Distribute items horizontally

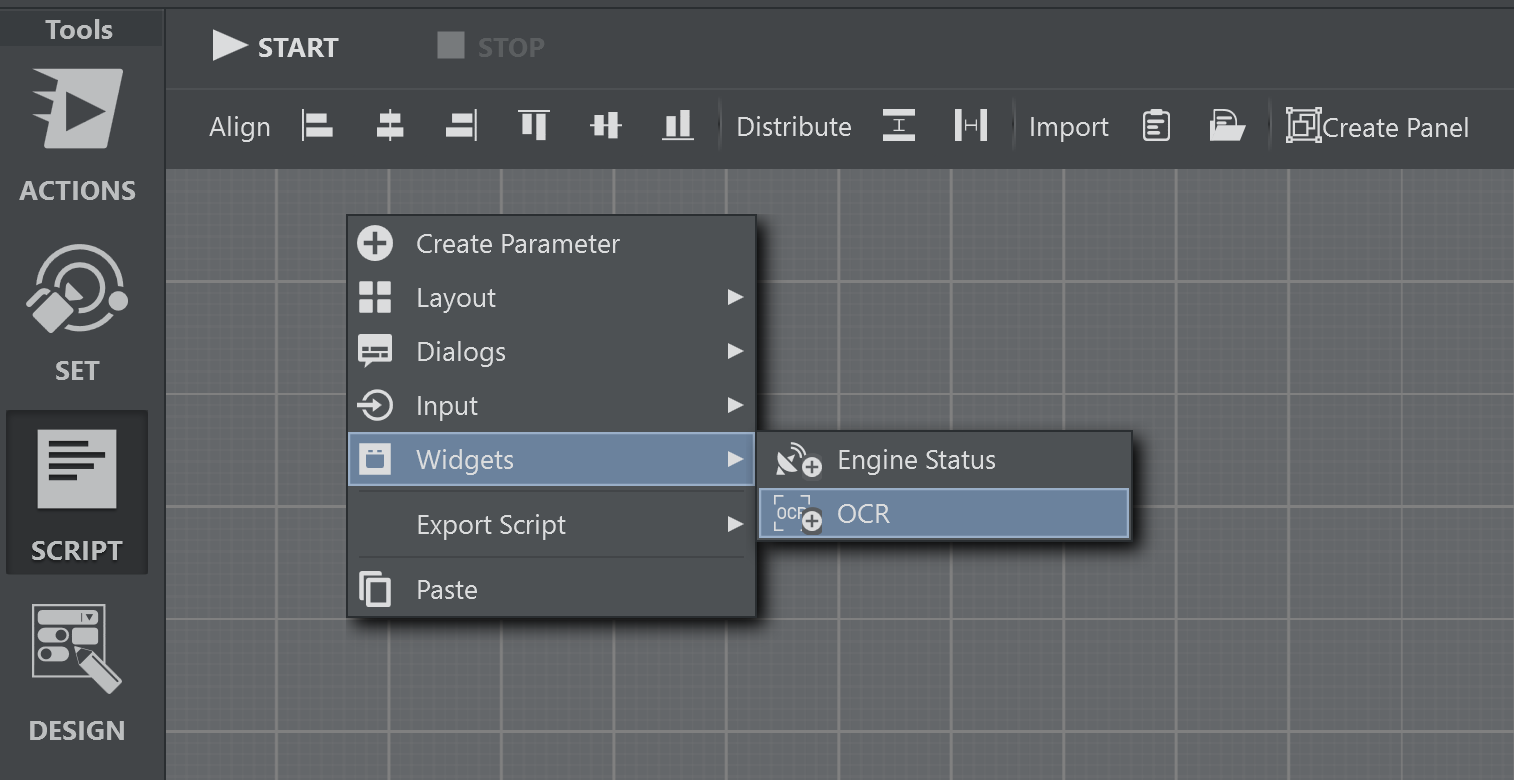[970, 126]
